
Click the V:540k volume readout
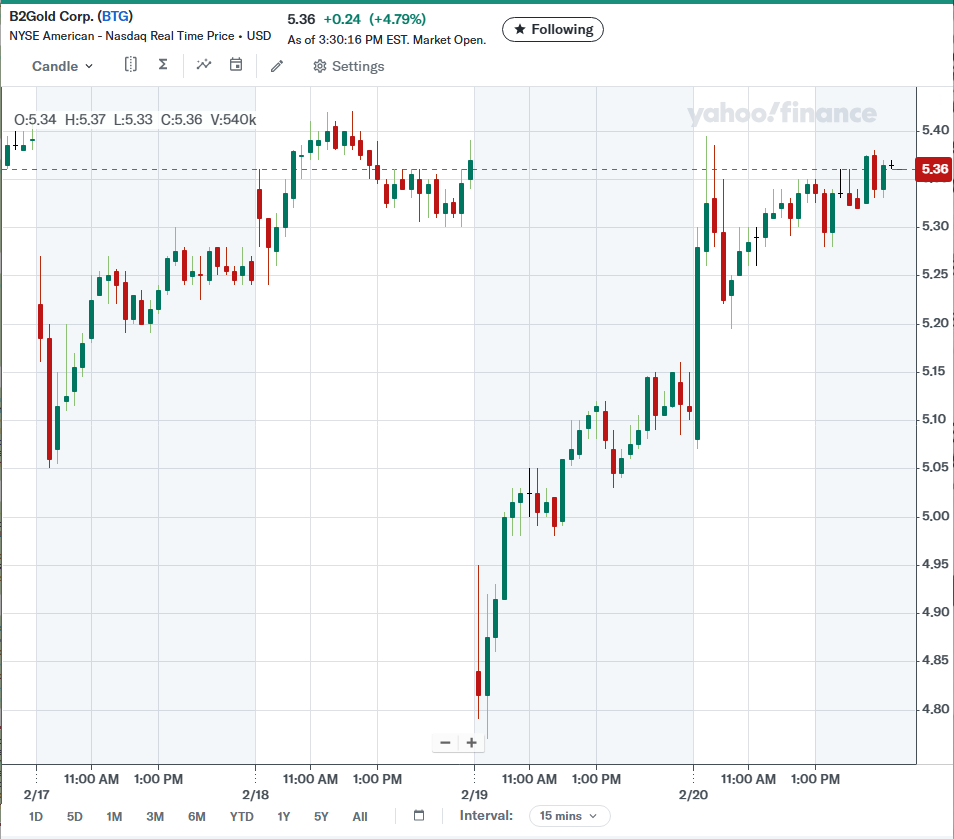click(x=233, y=120)
